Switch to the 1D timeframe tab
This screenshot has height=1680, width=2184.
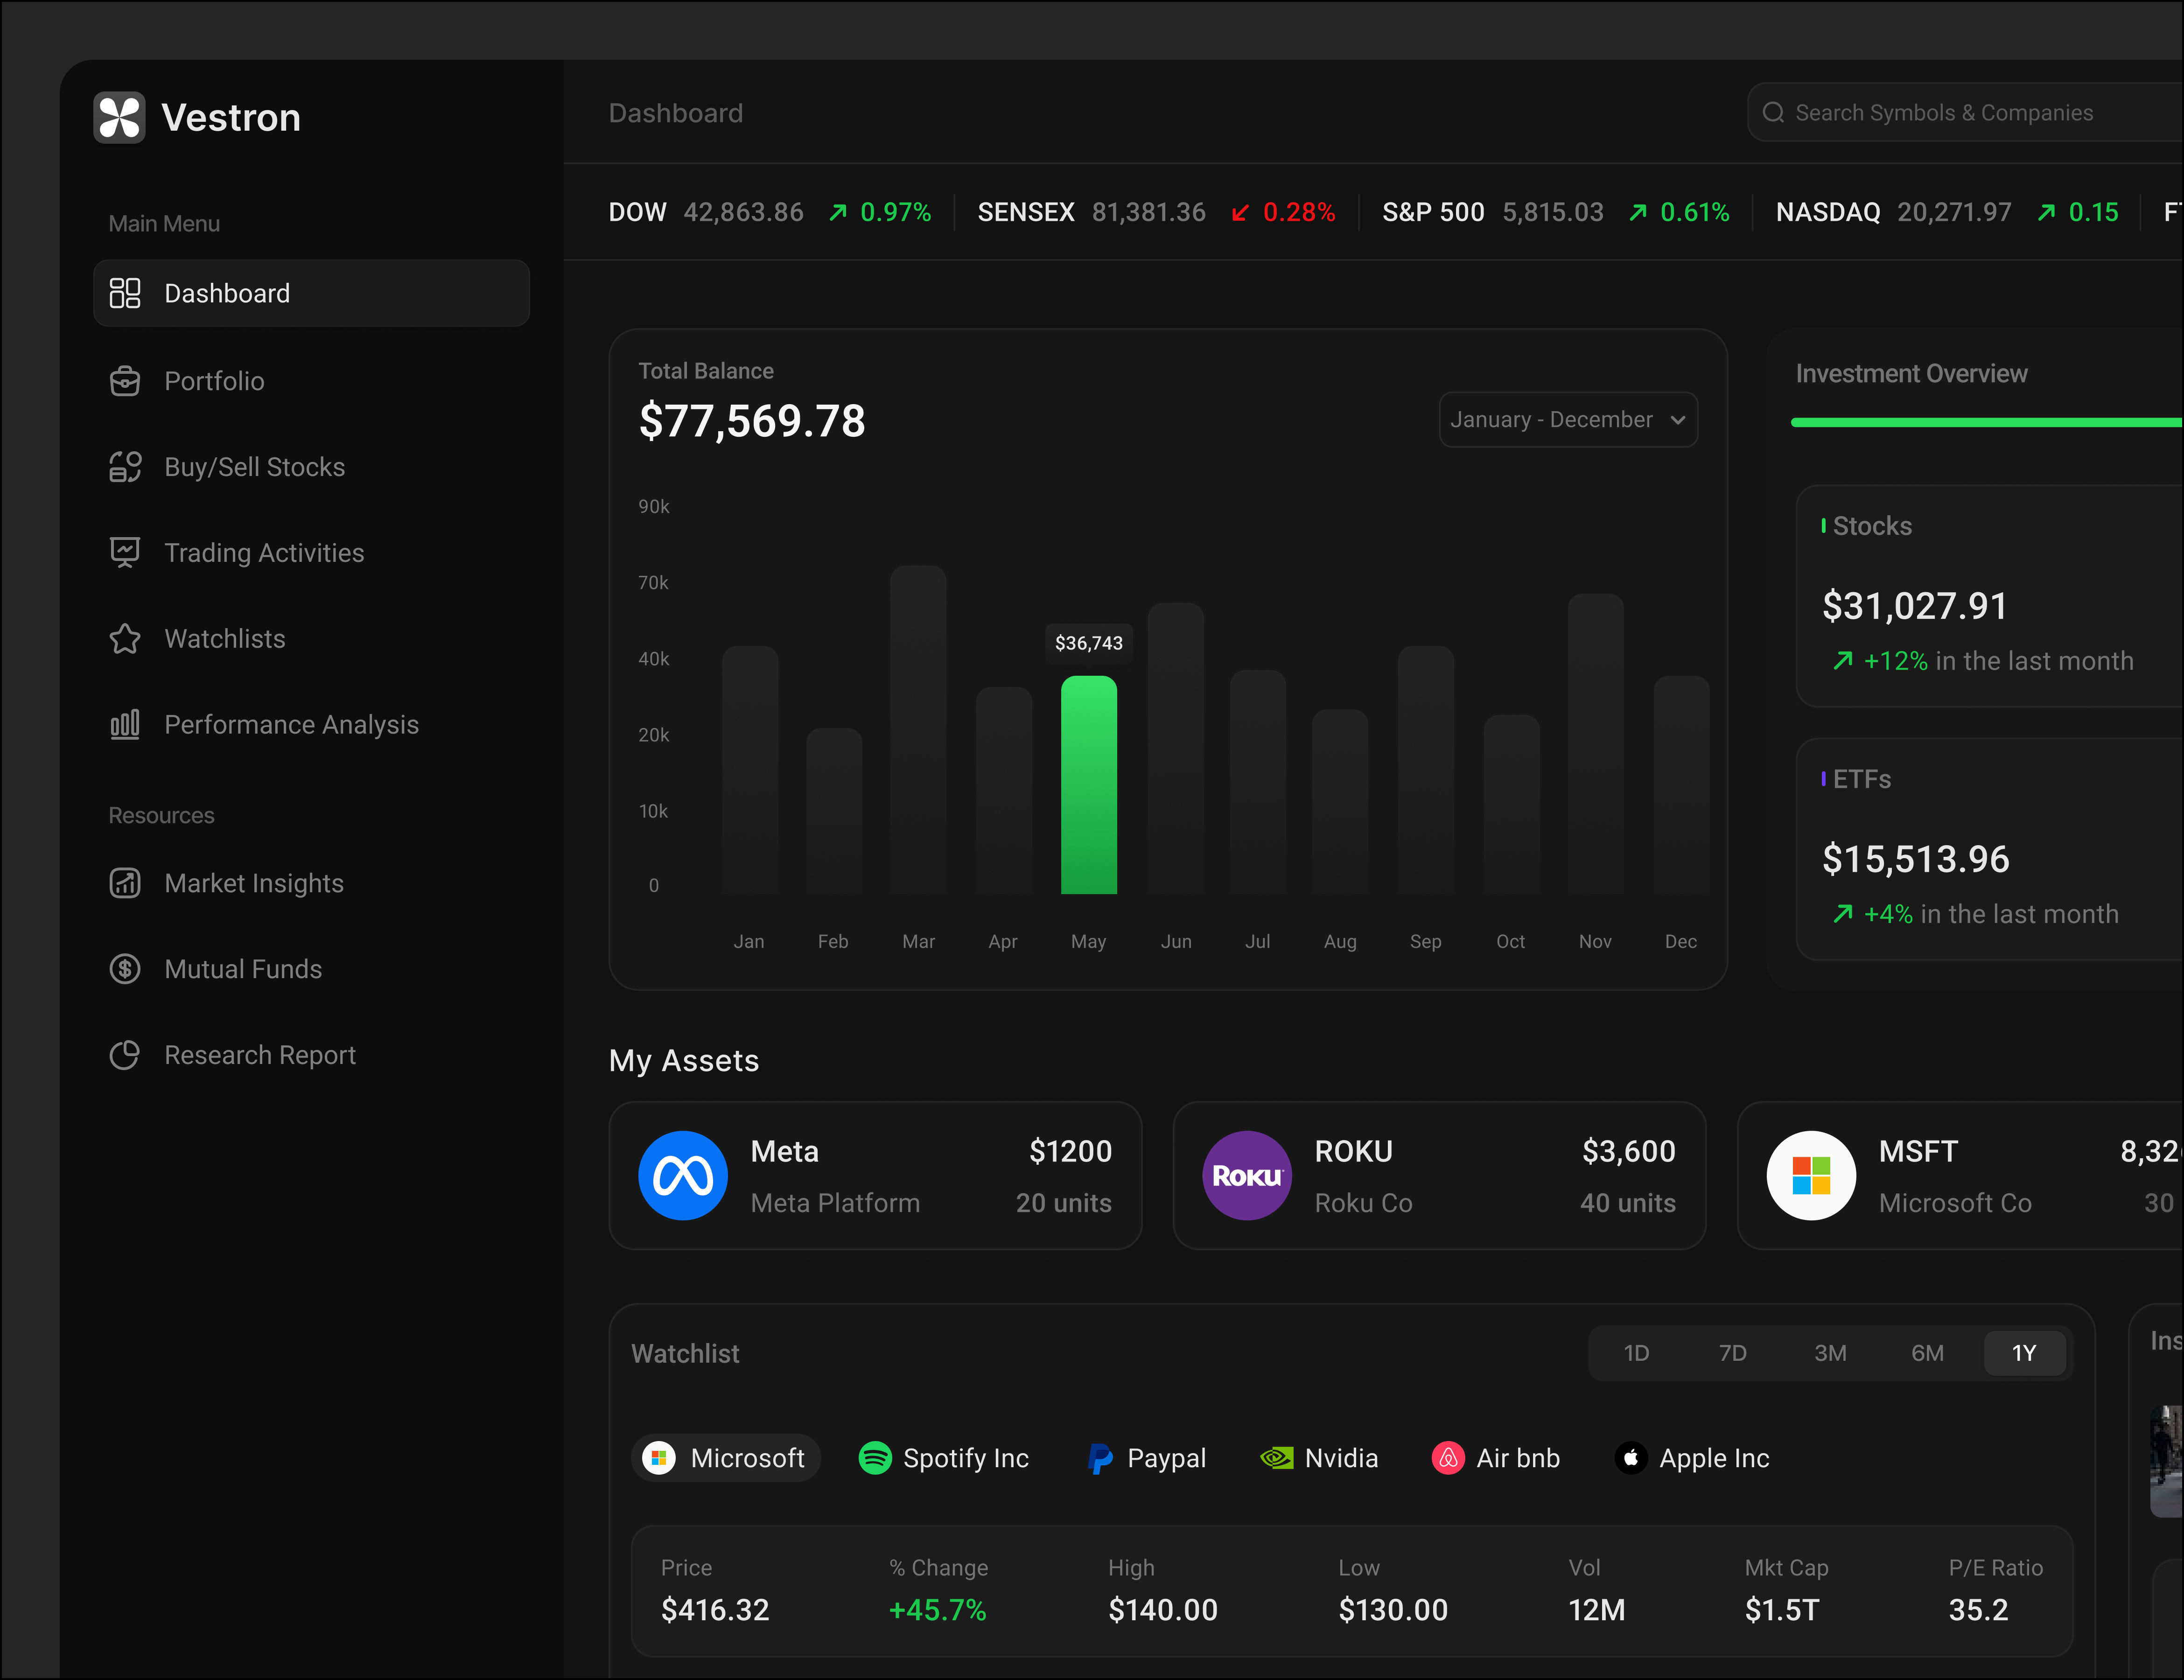click(x=1637, y=1352)
